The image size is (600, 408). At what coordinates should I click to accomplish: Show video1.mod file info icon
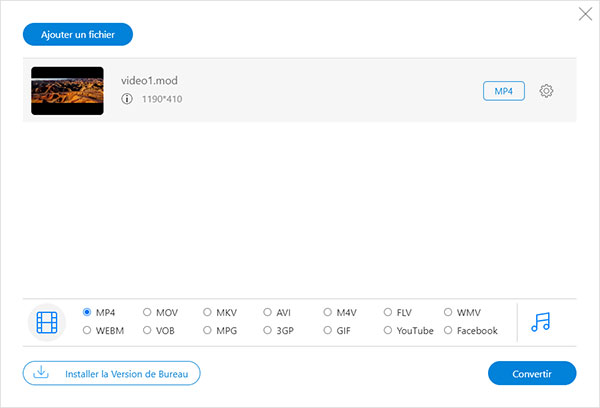coord(127,99)
